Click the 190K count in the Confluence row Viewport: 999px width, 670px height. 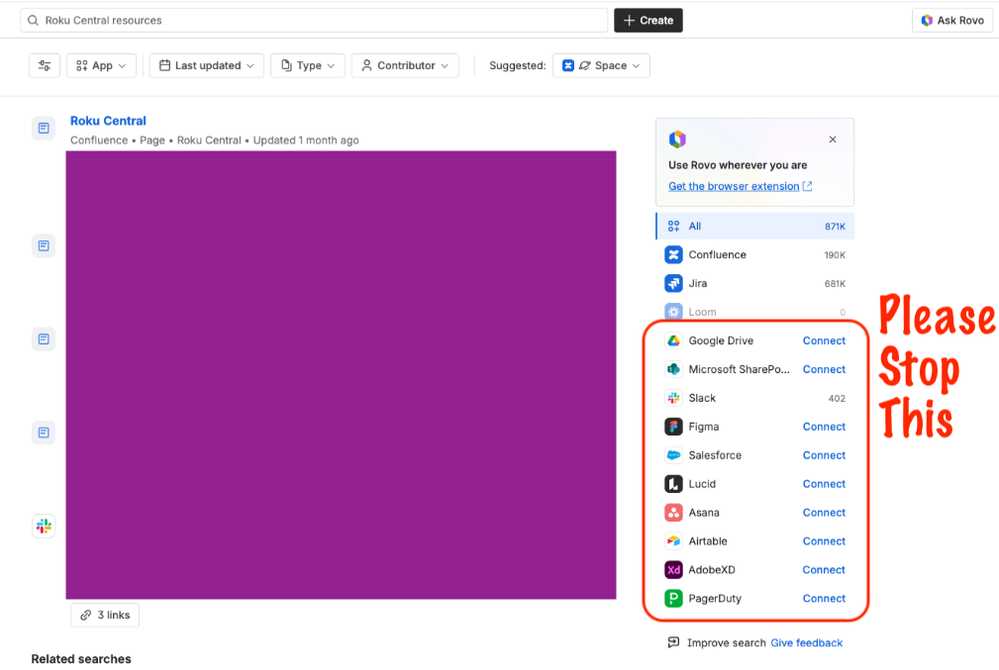(835, 255)
